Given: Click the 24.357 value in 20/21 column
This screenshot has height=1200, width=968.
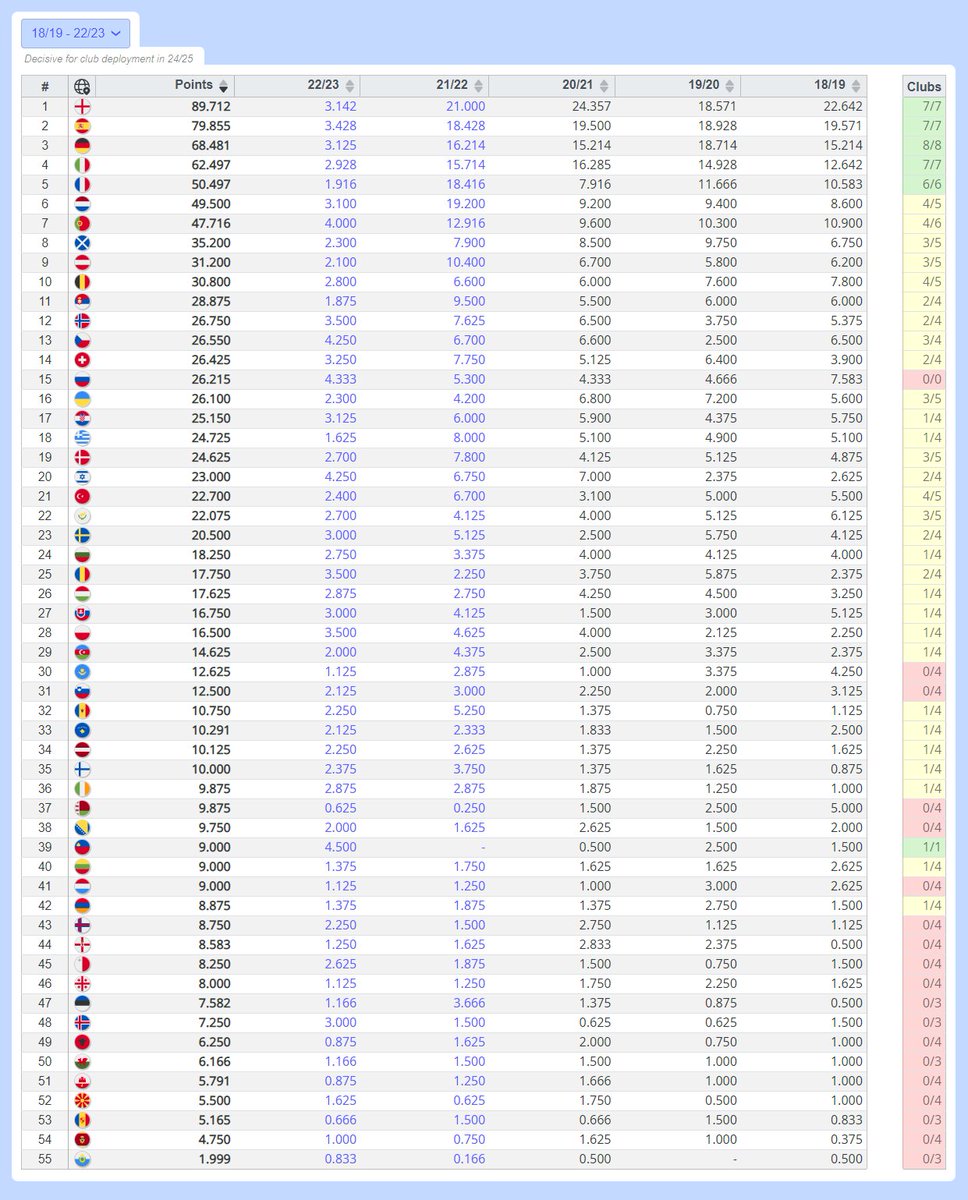Looking at the screenshot, I should point(591,106).
